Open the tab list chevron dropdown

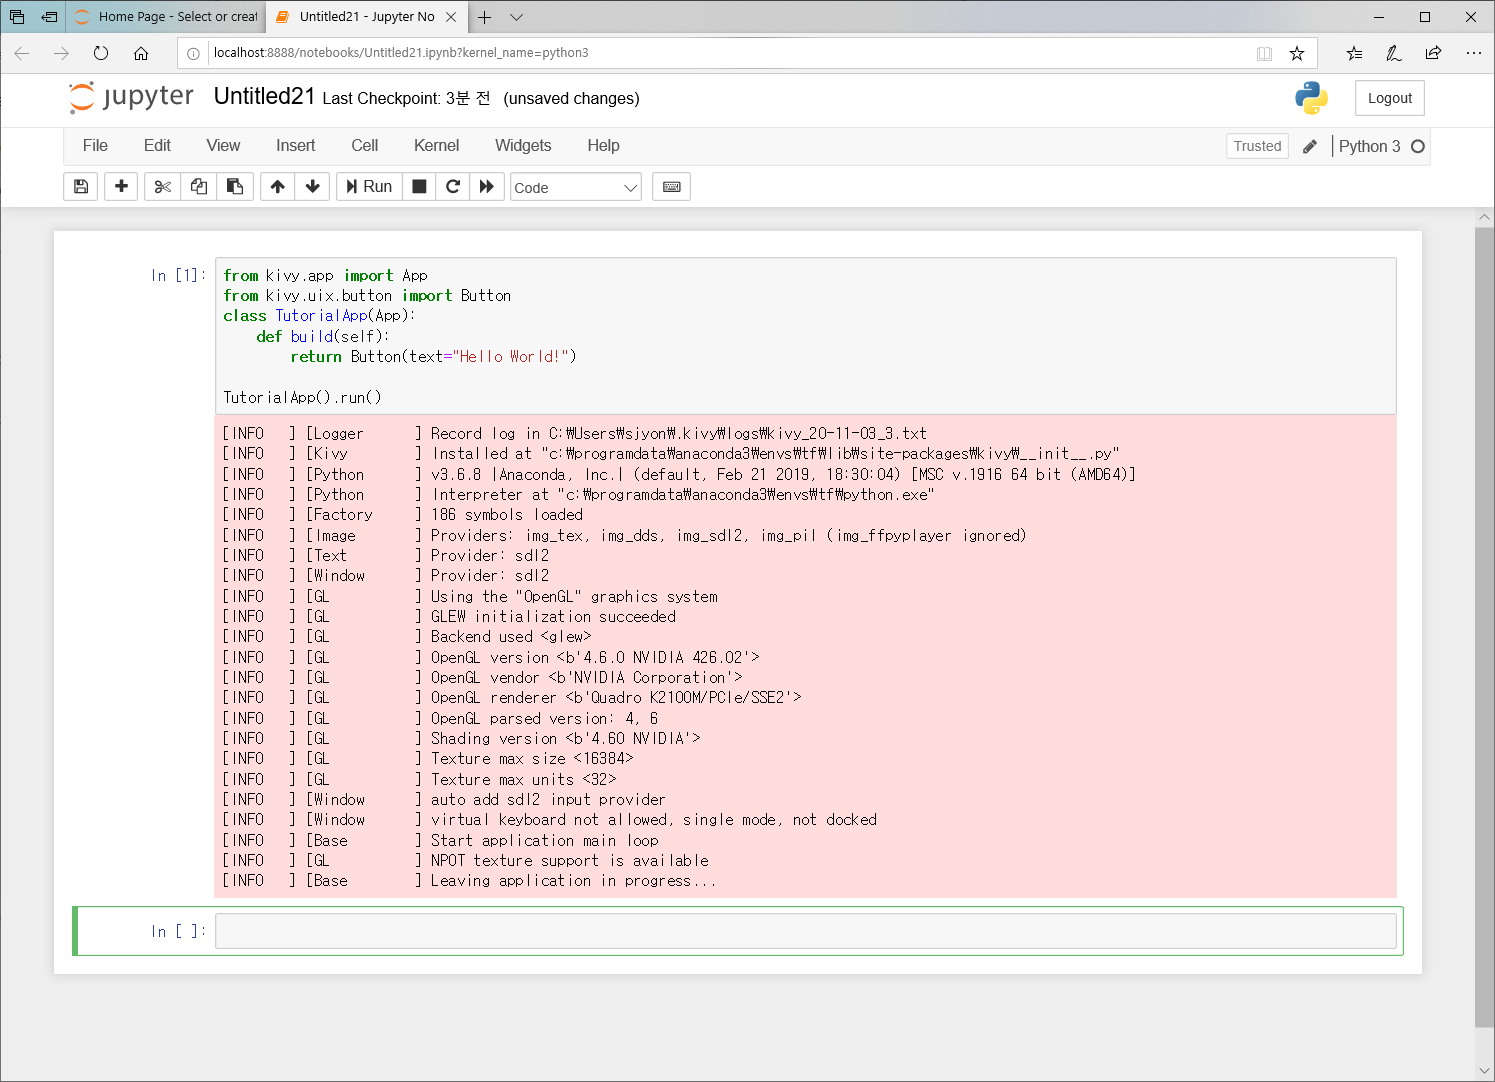click(x=516, y=17)
